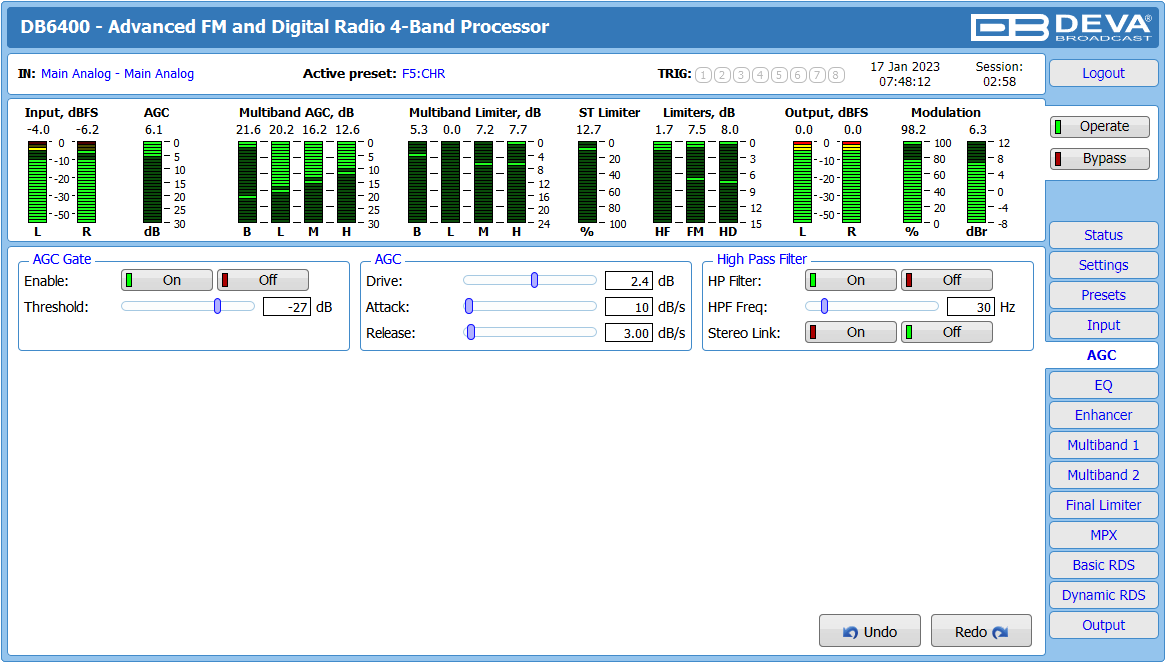Click the Undo button
The image size is (1166, 663).
(870, 631)
